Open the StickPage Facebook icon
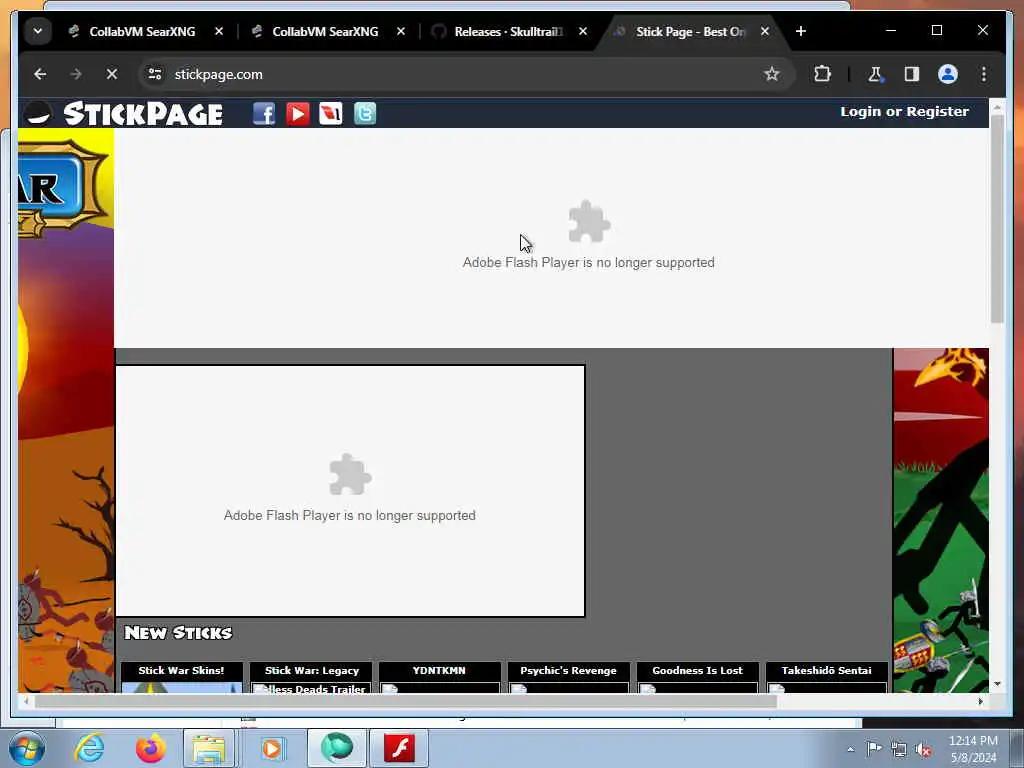This screenshot has height=768, width=1024. tap(264, 114)
